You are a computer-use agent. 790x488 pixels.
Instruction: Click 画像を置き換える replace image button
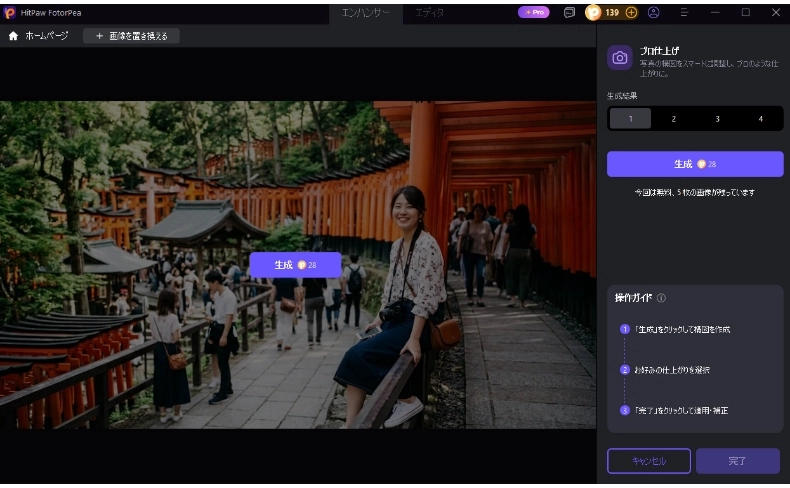tap(131, 36)
